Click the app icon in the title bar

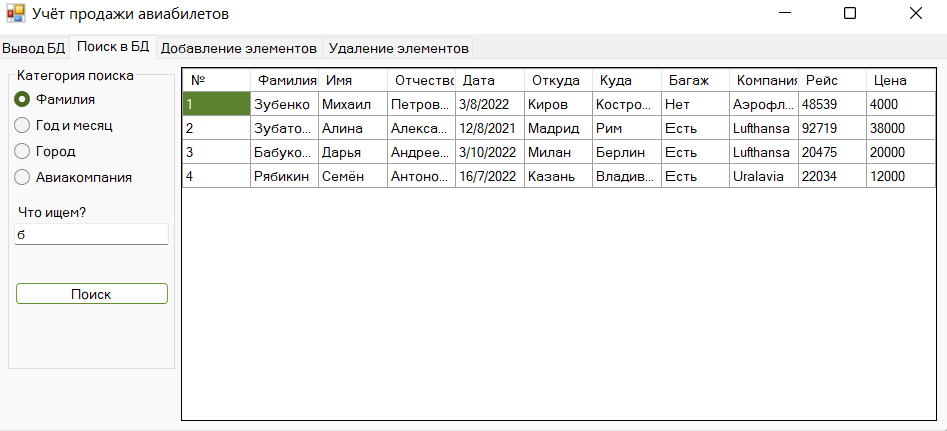coord(15,14)
